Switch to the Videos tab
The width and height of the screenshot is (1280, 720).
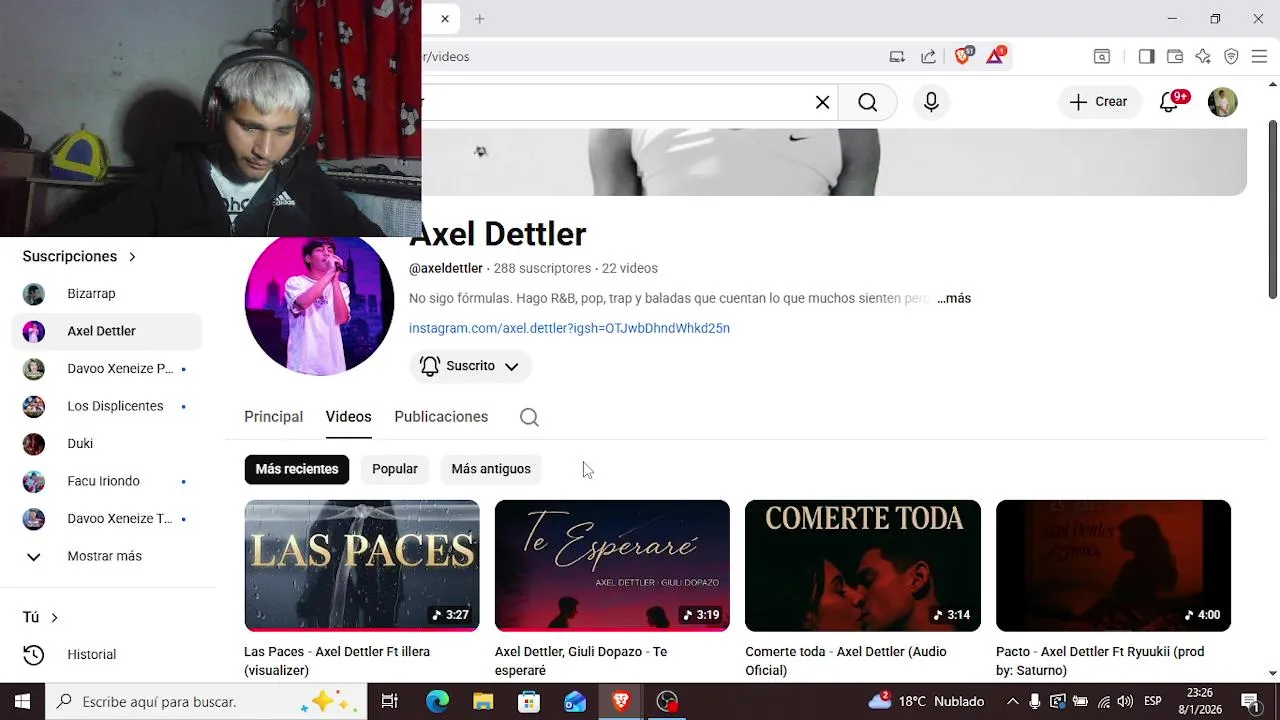[348, 417]
